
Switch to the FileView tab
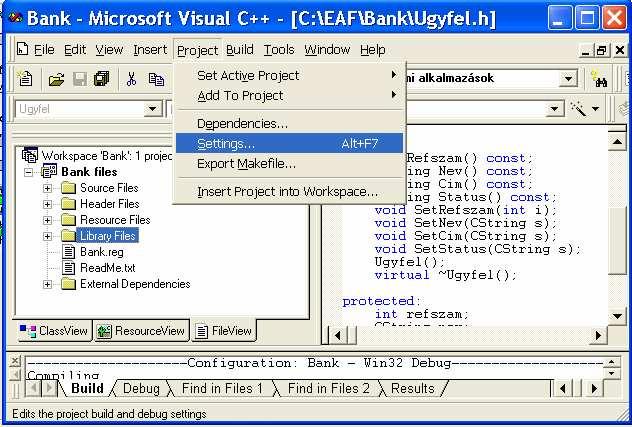[224, 331]
